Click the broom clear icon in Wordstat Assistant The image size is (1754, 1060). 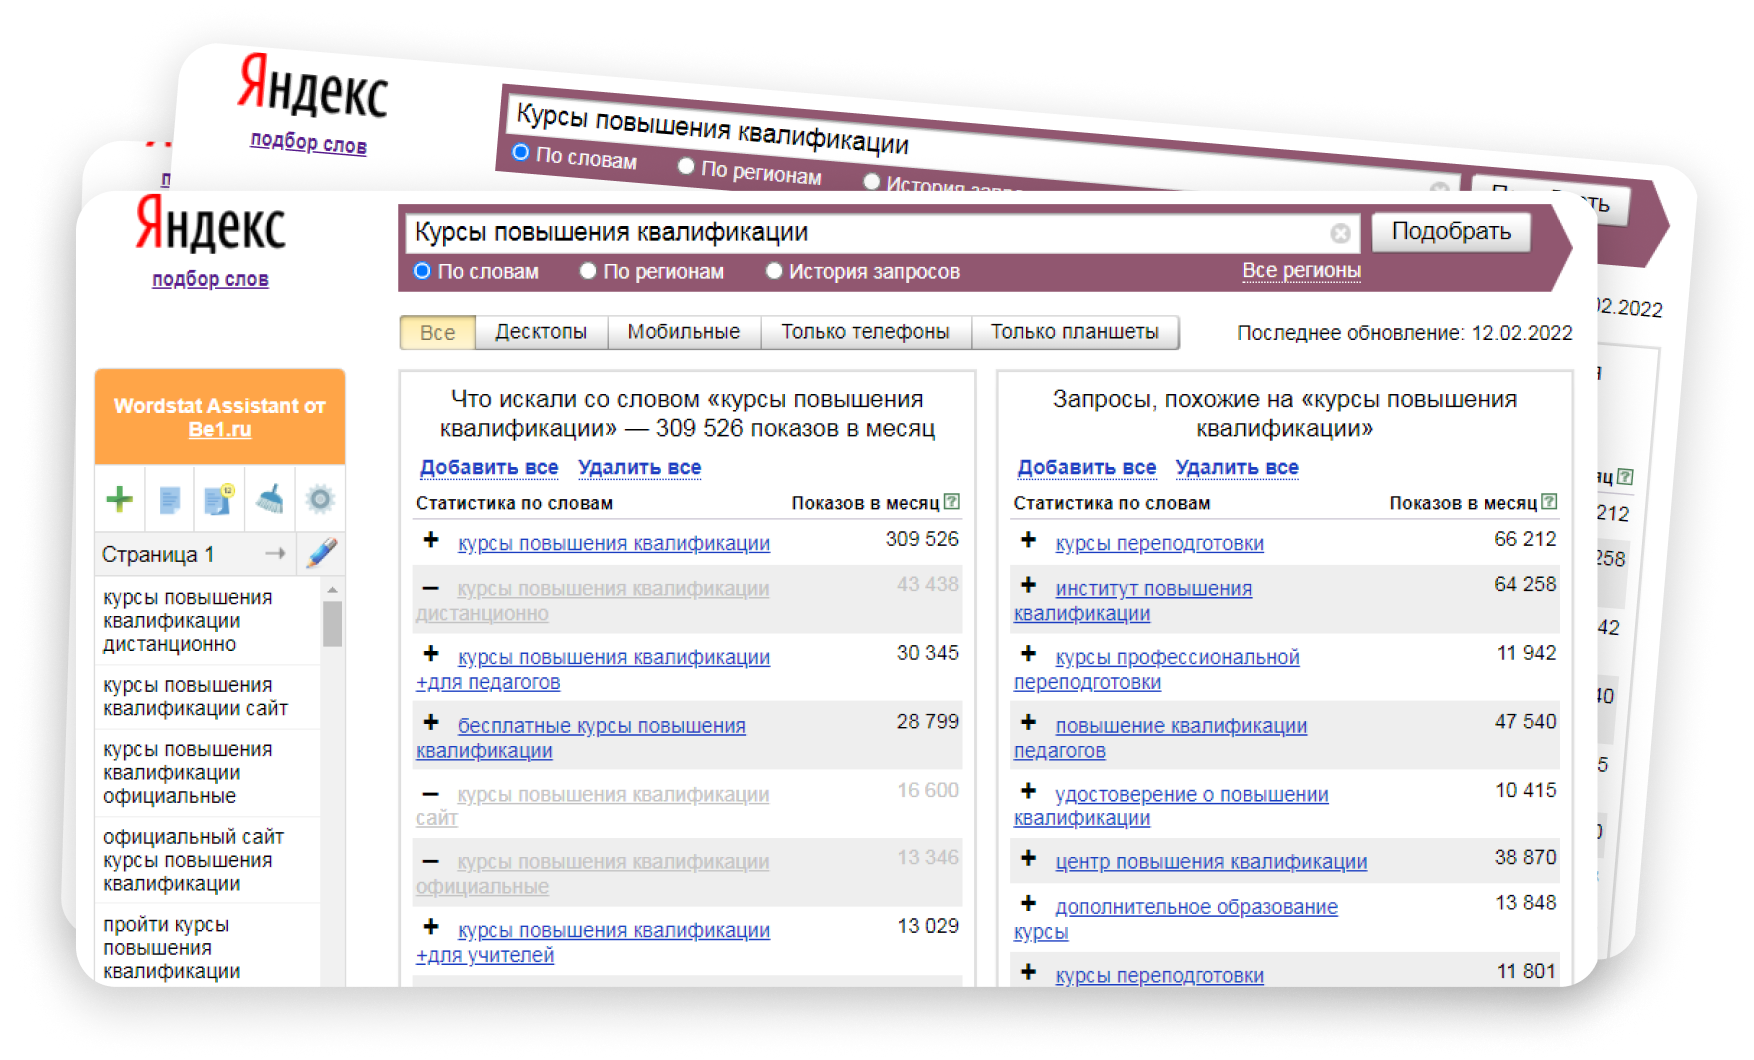click(270, 498)
